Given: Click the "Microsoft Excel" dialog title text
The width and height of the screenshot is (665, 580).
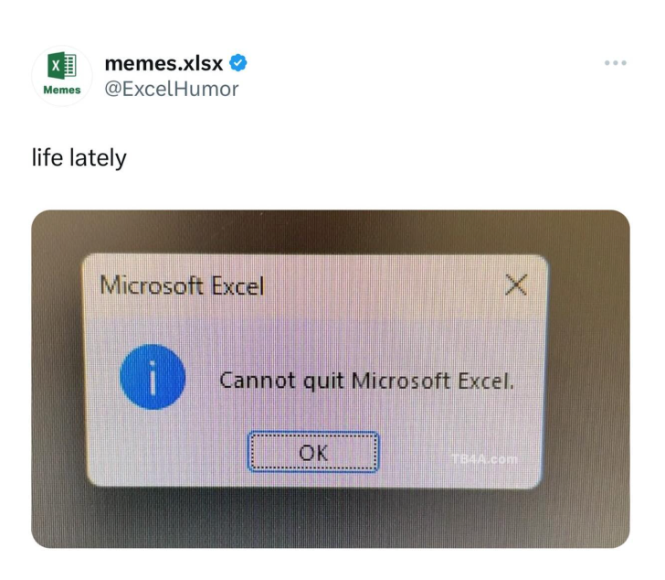Looking at the screenshot, I should (182, 285).
